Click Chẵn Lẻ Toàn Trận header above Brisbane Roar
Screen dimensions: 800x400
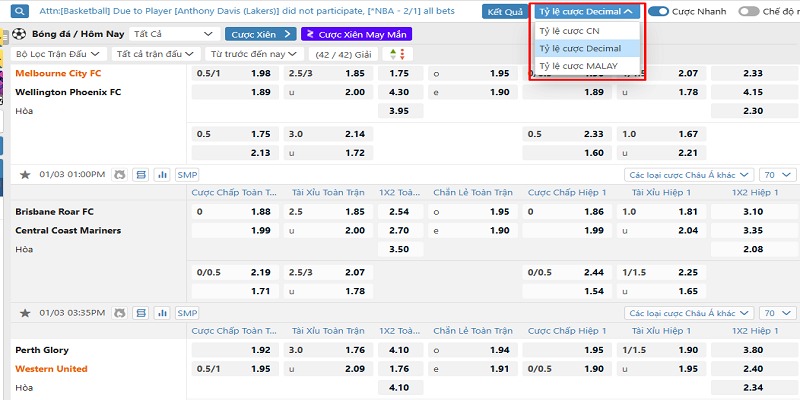coord(473,192)
